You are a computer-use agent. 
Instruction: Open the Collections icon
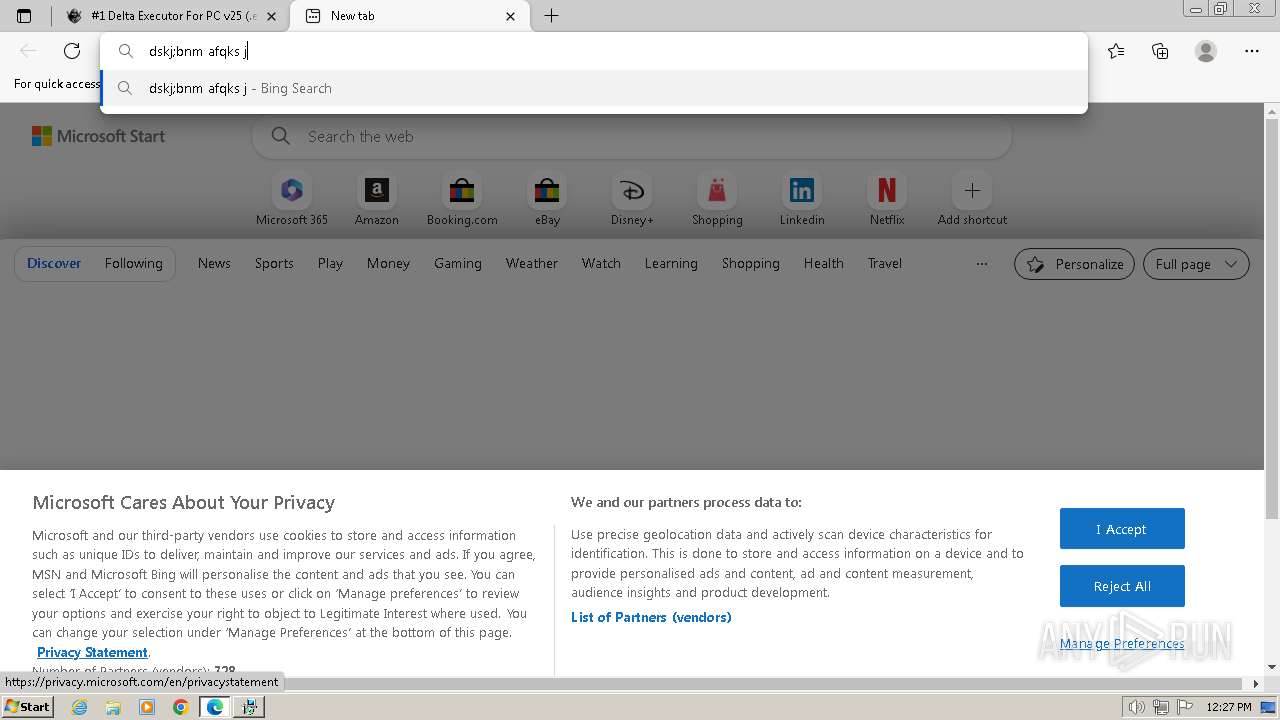coord(1160,51)
